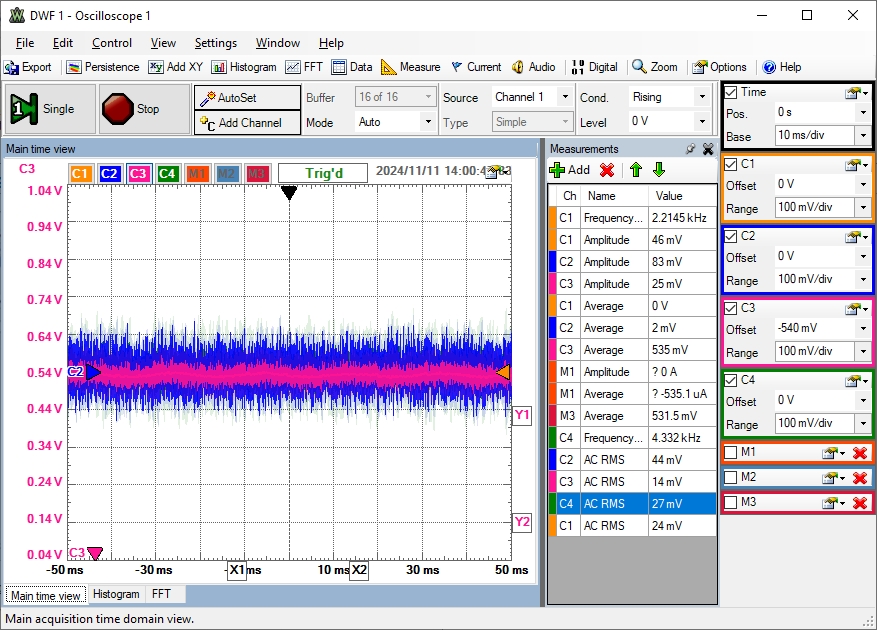
Task: Switch to the Histogram bottom tab
Action: (x=116, y=594)
